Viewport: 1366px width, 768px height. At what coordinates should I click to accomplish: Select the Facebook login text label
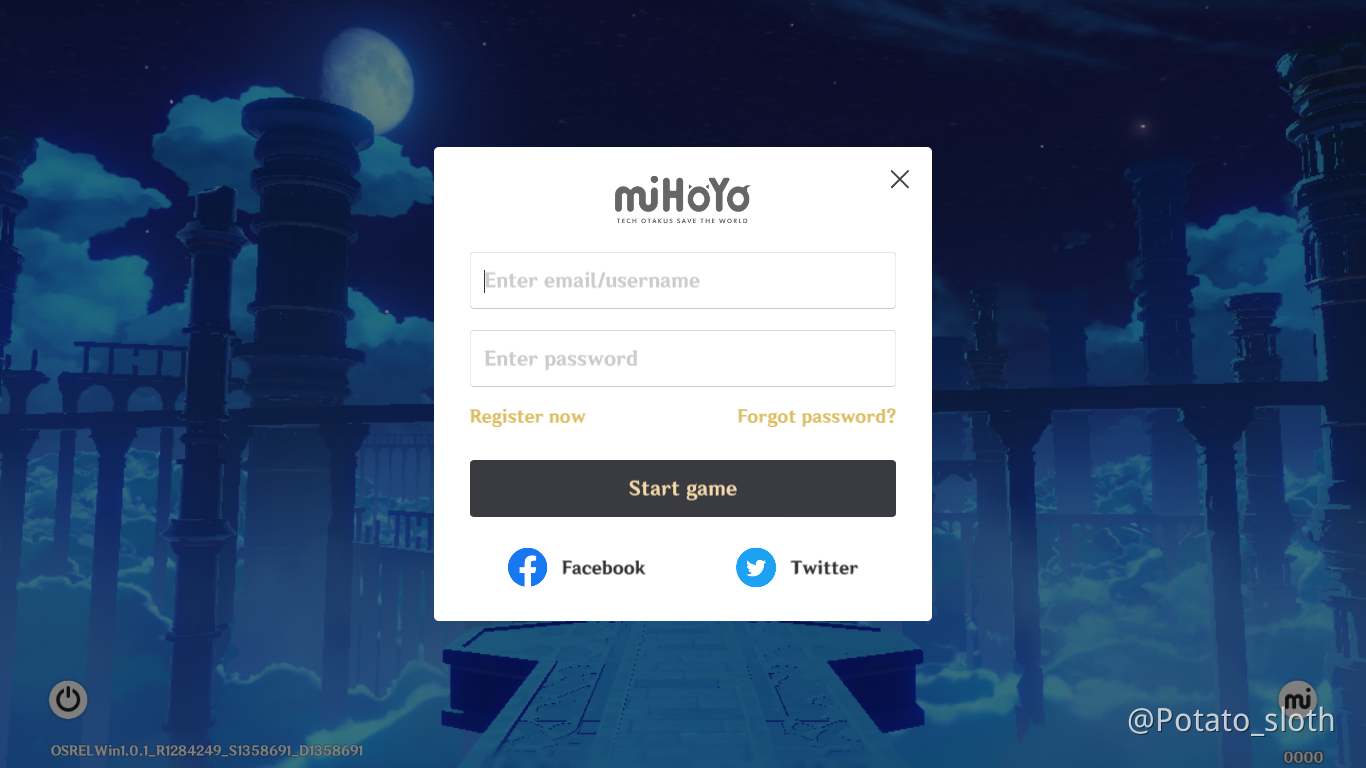(603, 567)
